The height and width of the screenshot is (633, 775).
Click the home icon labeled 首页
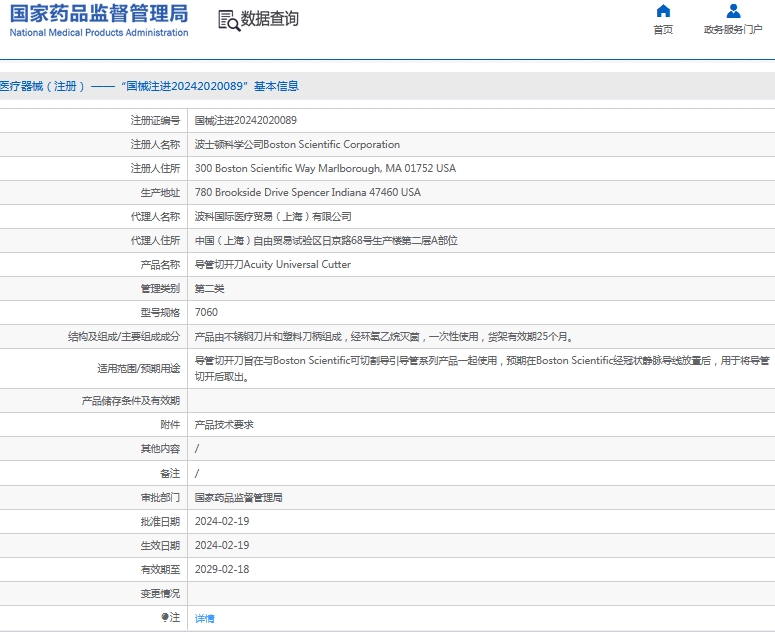663,11
